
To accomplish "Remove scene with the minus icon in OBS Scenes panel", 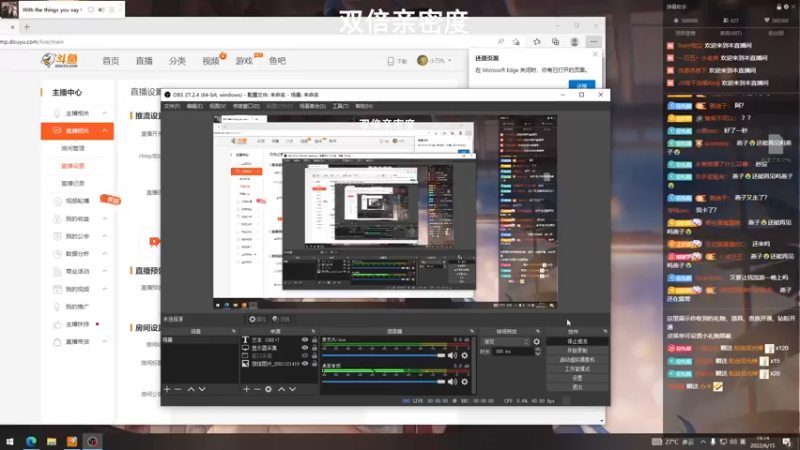I will [178, 389].
